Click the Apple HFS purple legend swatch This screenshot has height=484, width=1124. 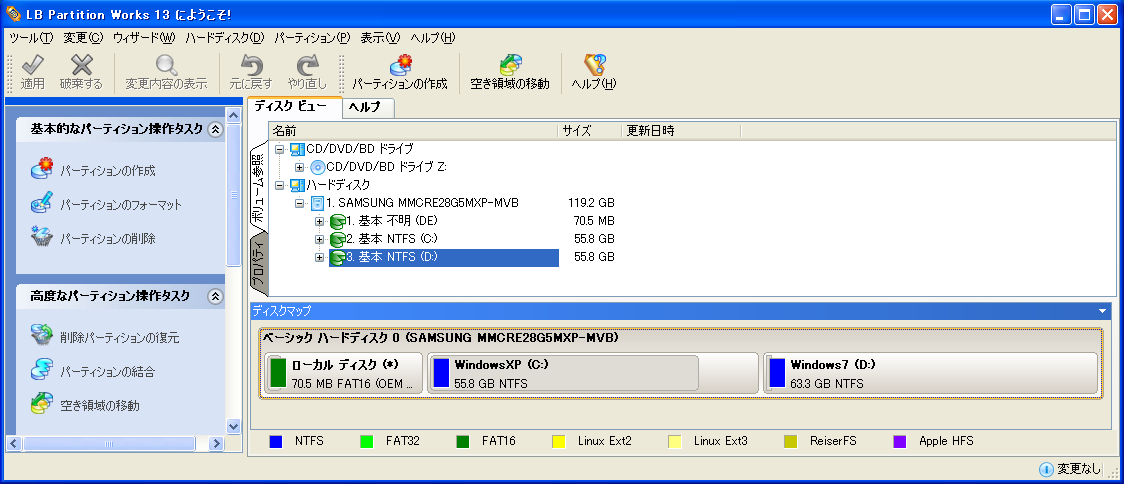click(900, 442)
